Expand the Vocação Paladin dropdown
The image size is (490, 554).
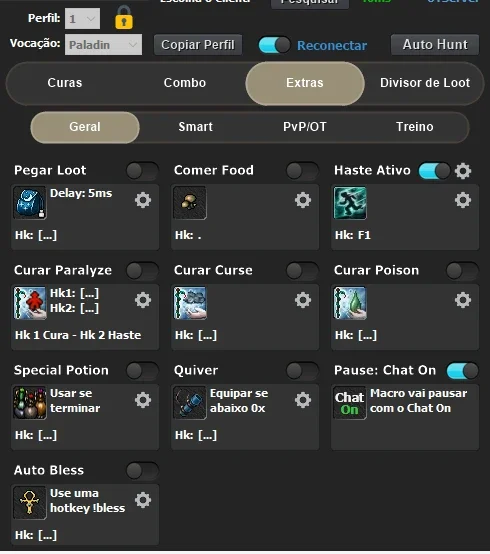tap(103, 45)
